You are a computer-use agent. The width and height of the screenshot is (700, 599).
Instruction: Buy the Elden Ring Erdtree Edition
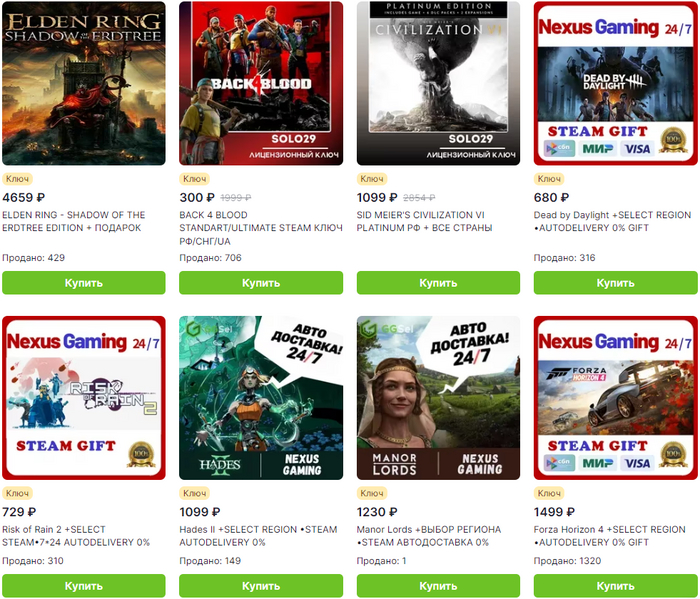coord(83,283)
